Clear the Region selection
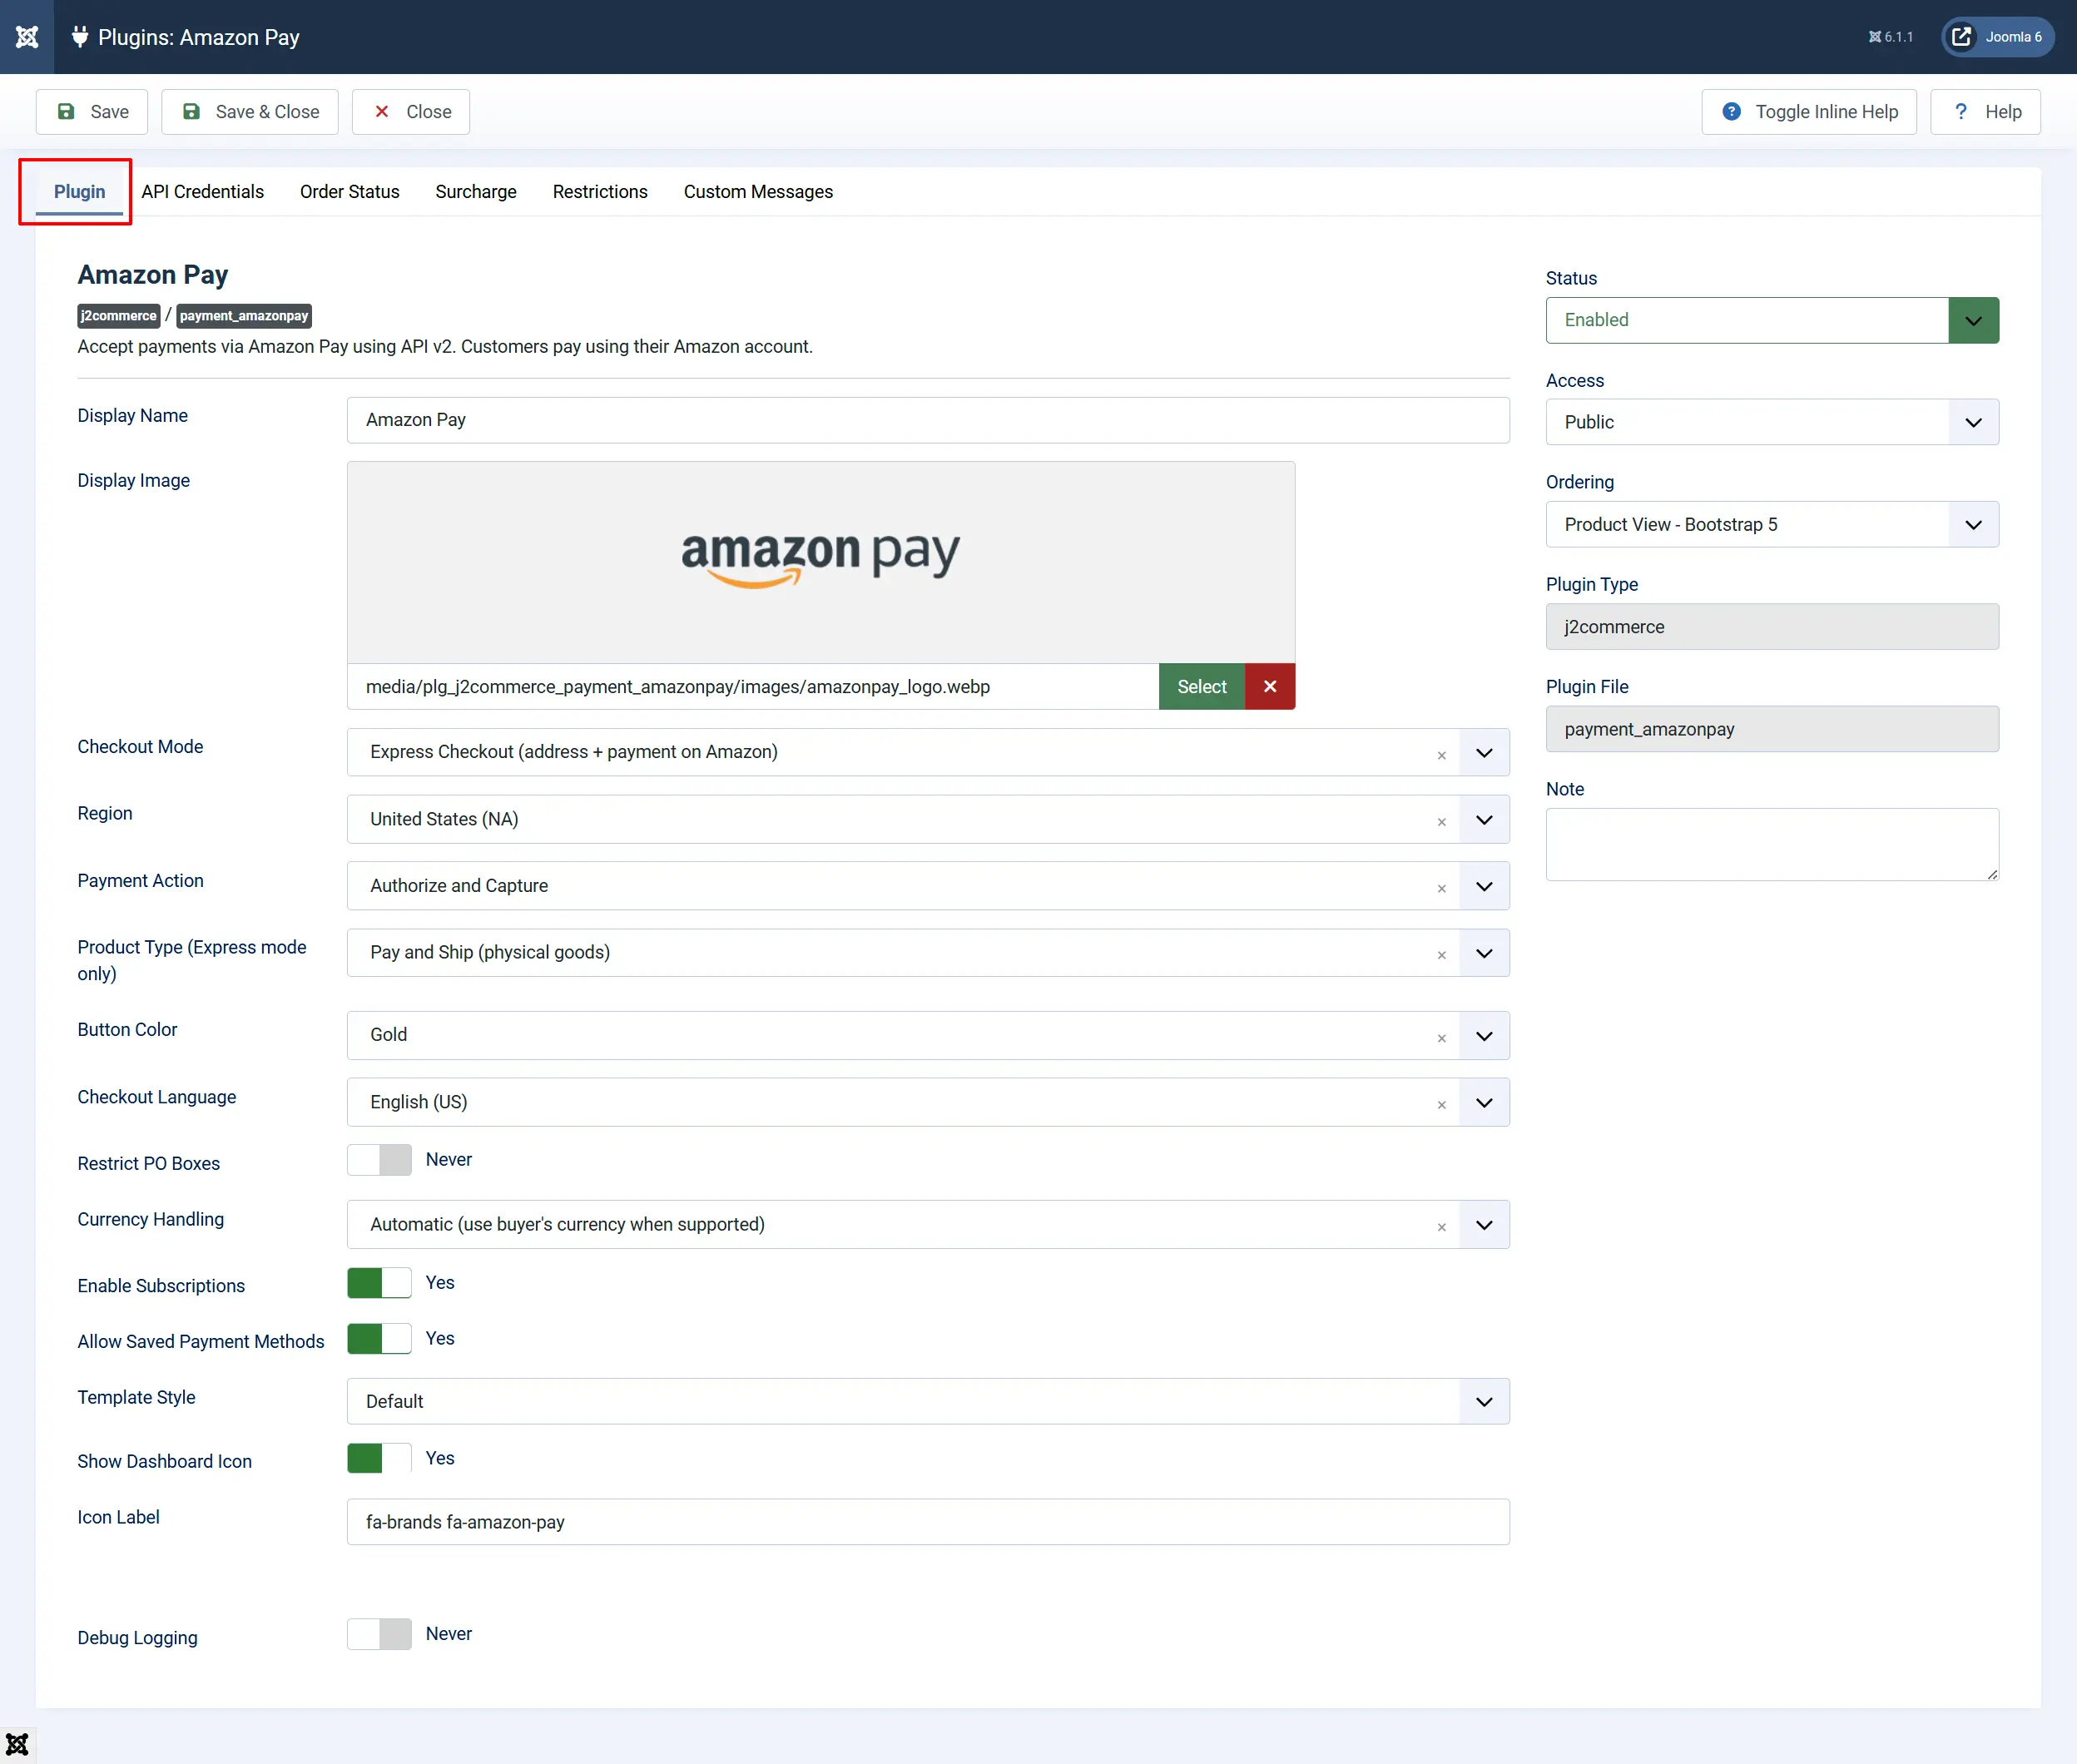 point(1442,822)
